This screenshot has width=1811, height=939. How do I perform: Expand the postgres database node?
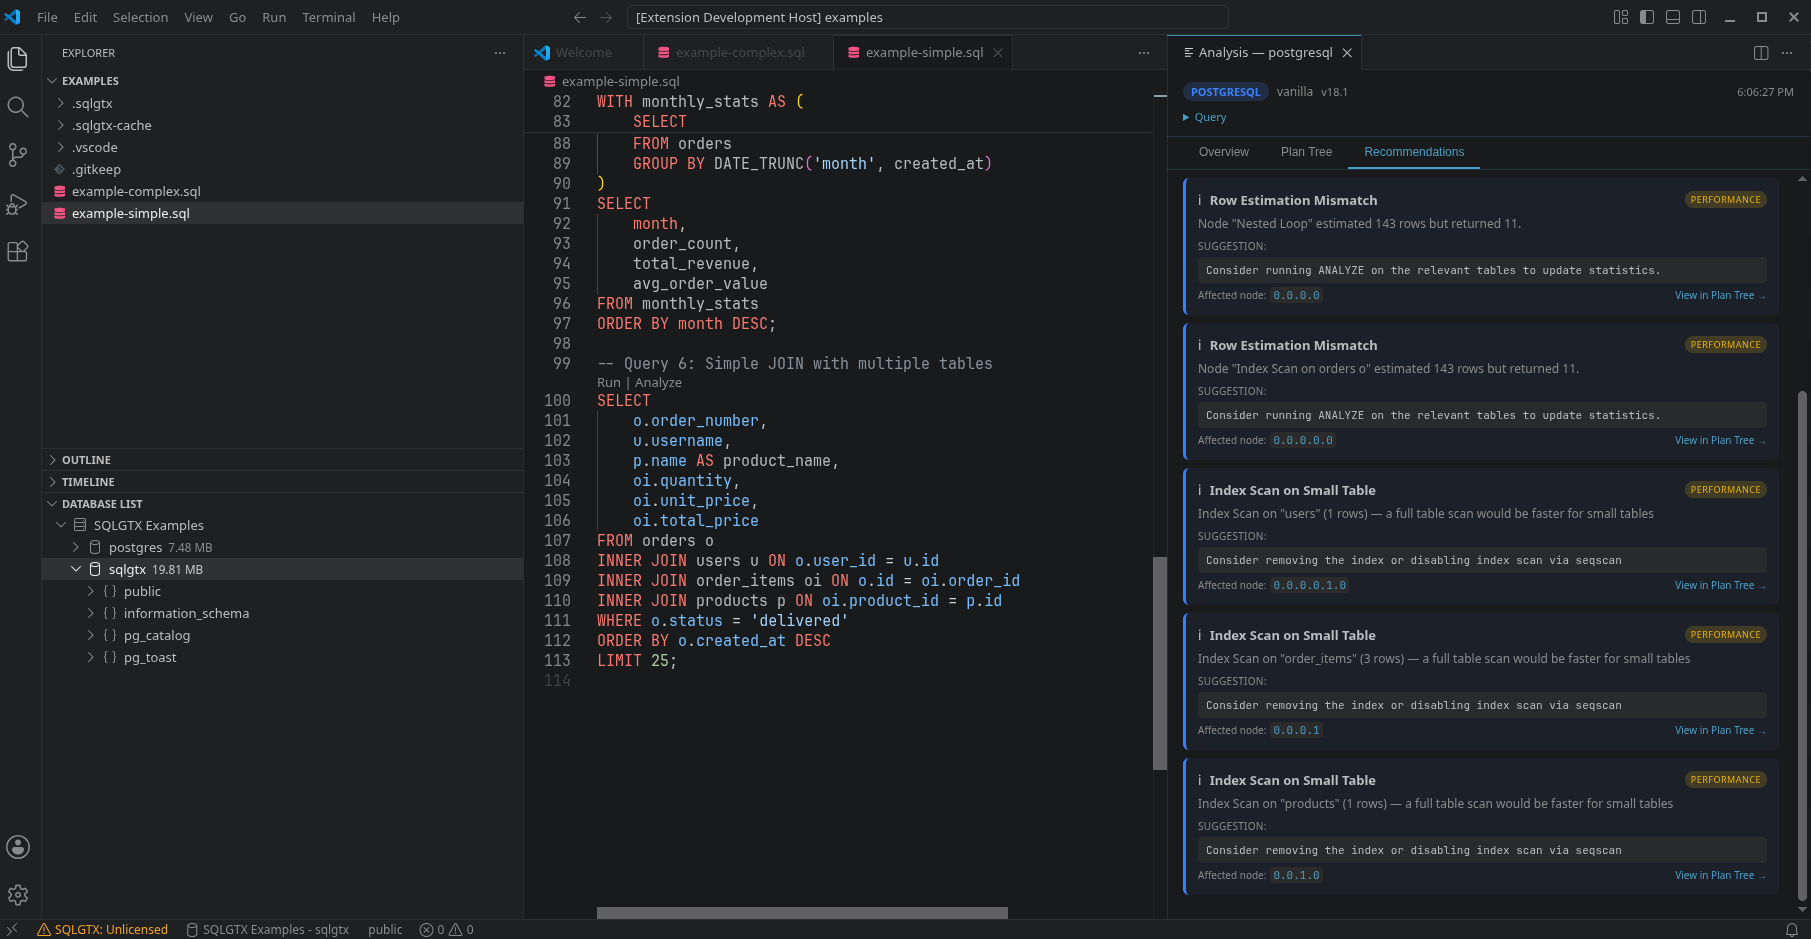(x=76, y=547)
